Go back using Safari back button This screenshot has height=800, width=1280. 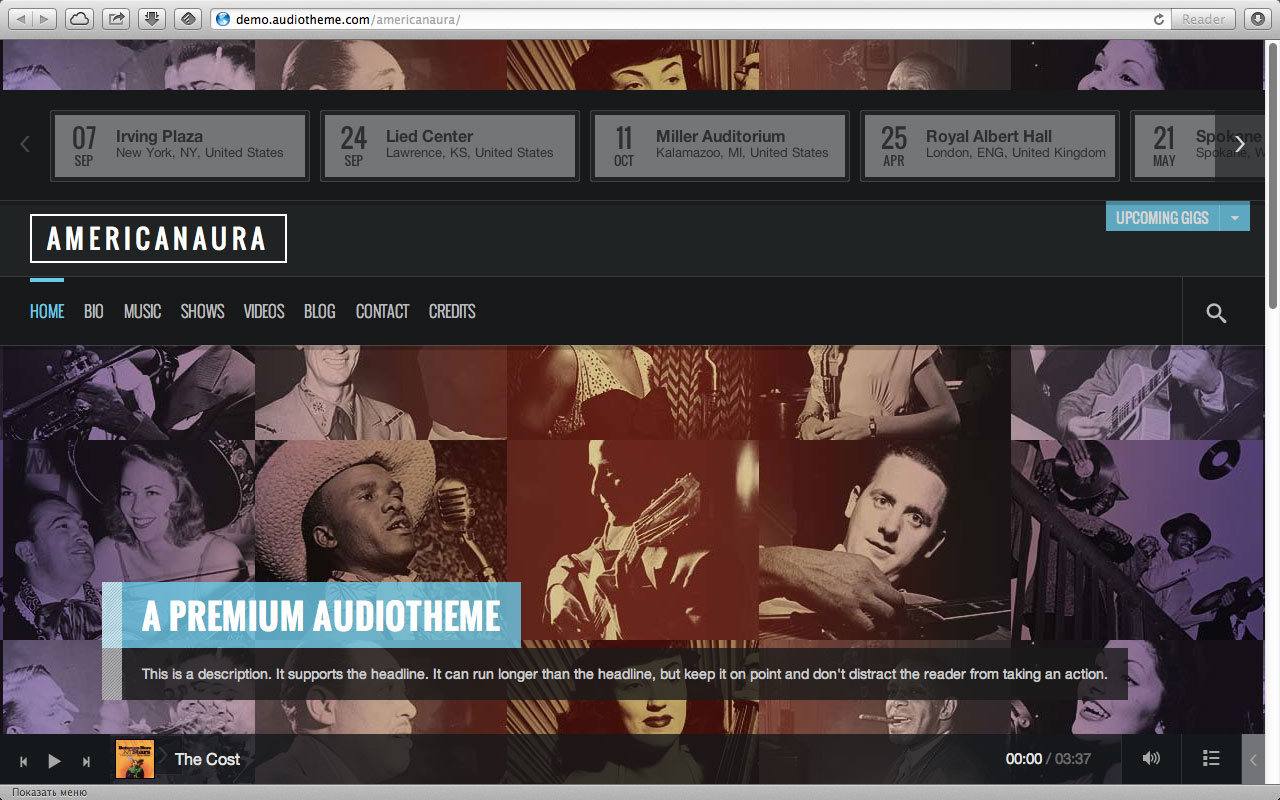pos(20,18)
